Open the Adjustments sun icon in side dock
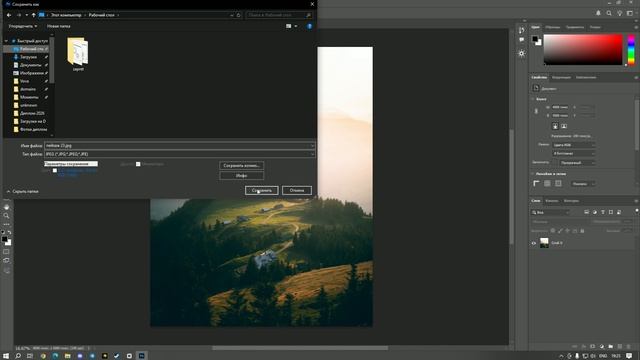Image resolution: width=640 pixels, height=360 pixels. click(x=522, y=53)
